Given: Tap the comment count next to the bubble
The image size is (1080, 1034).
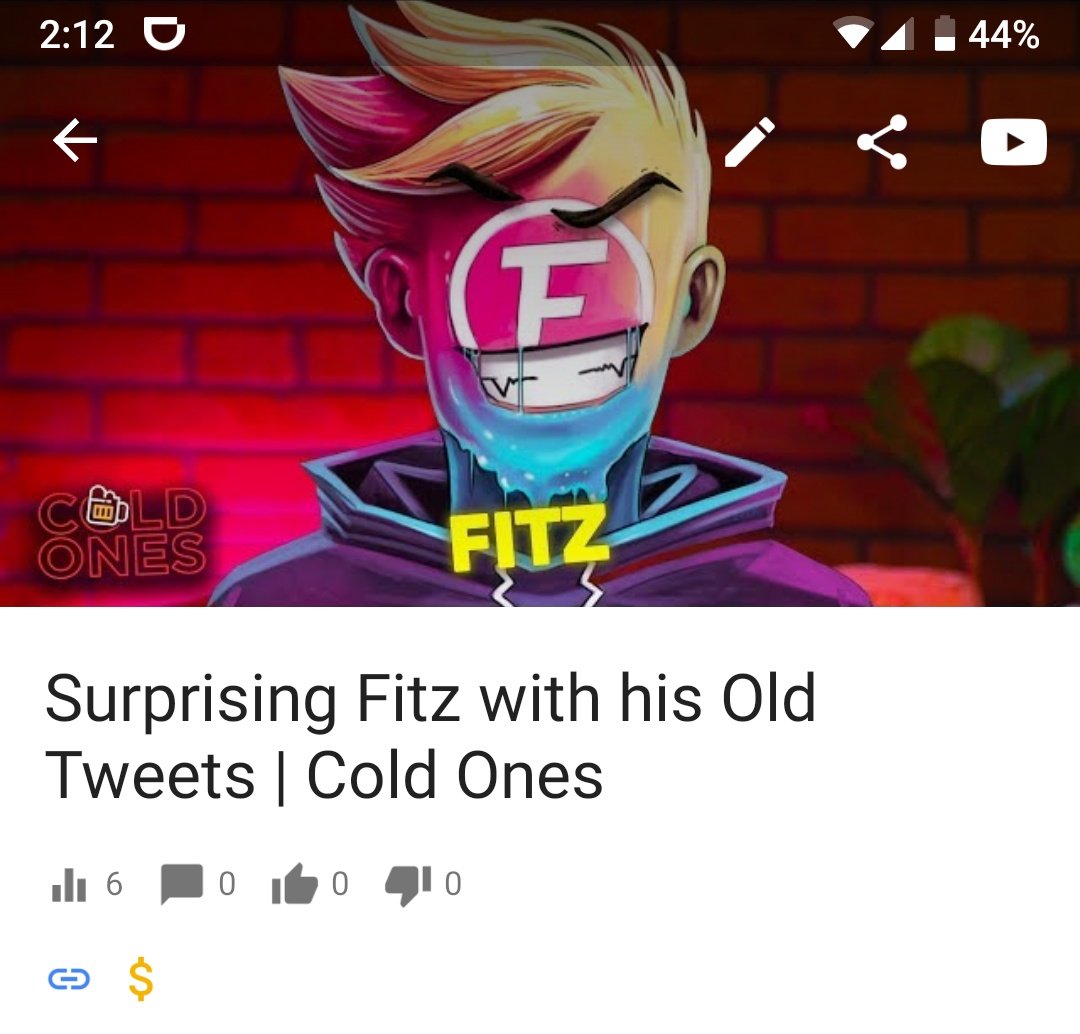Looking at the screenshot, I should (x=227, y=884).
